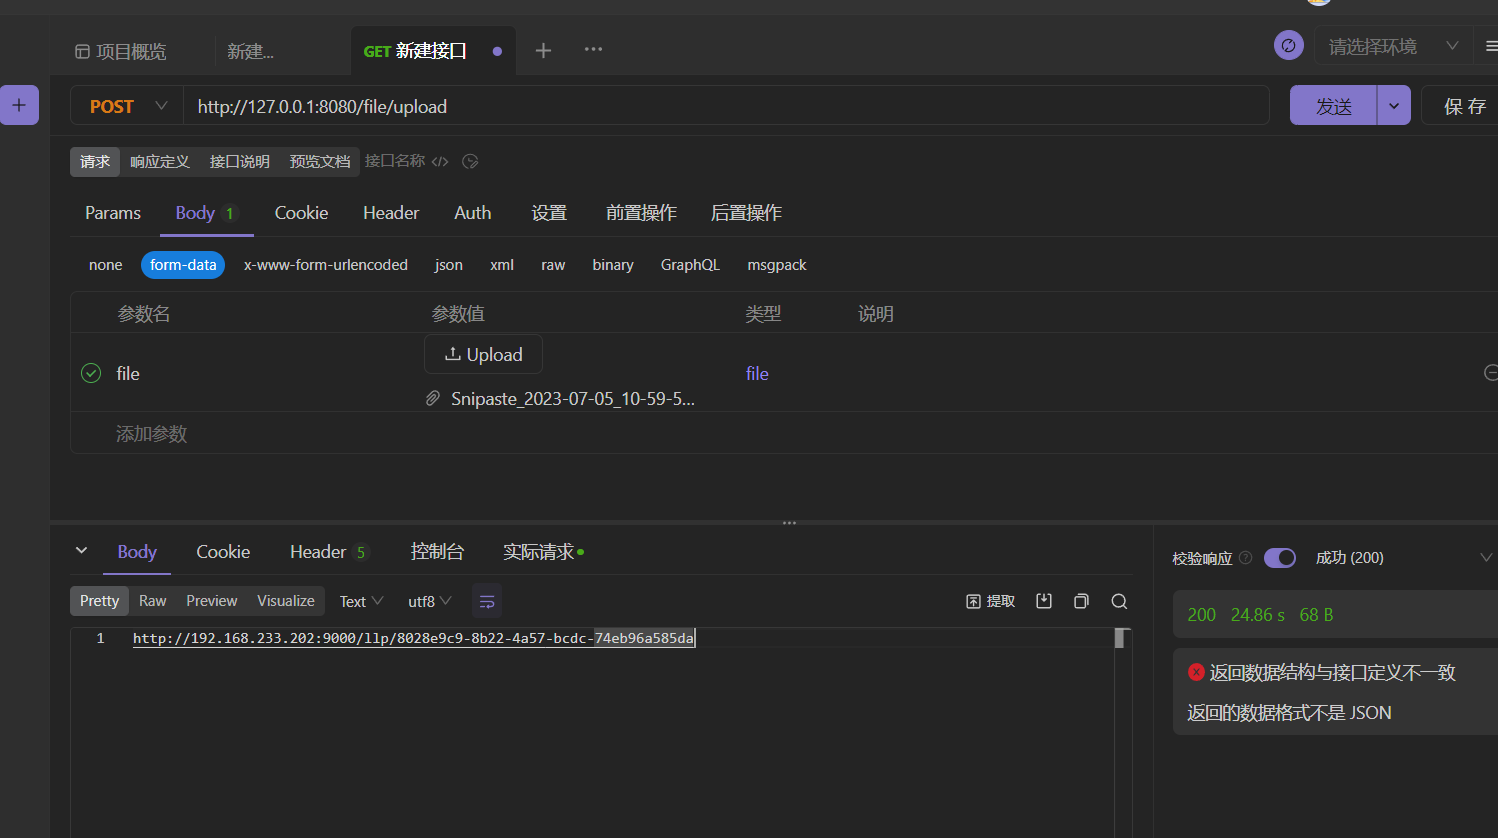Image resolution: width=1498 pixels, height=838 pixels.
Task: Select msgpack body type
Action: [777, 265]
